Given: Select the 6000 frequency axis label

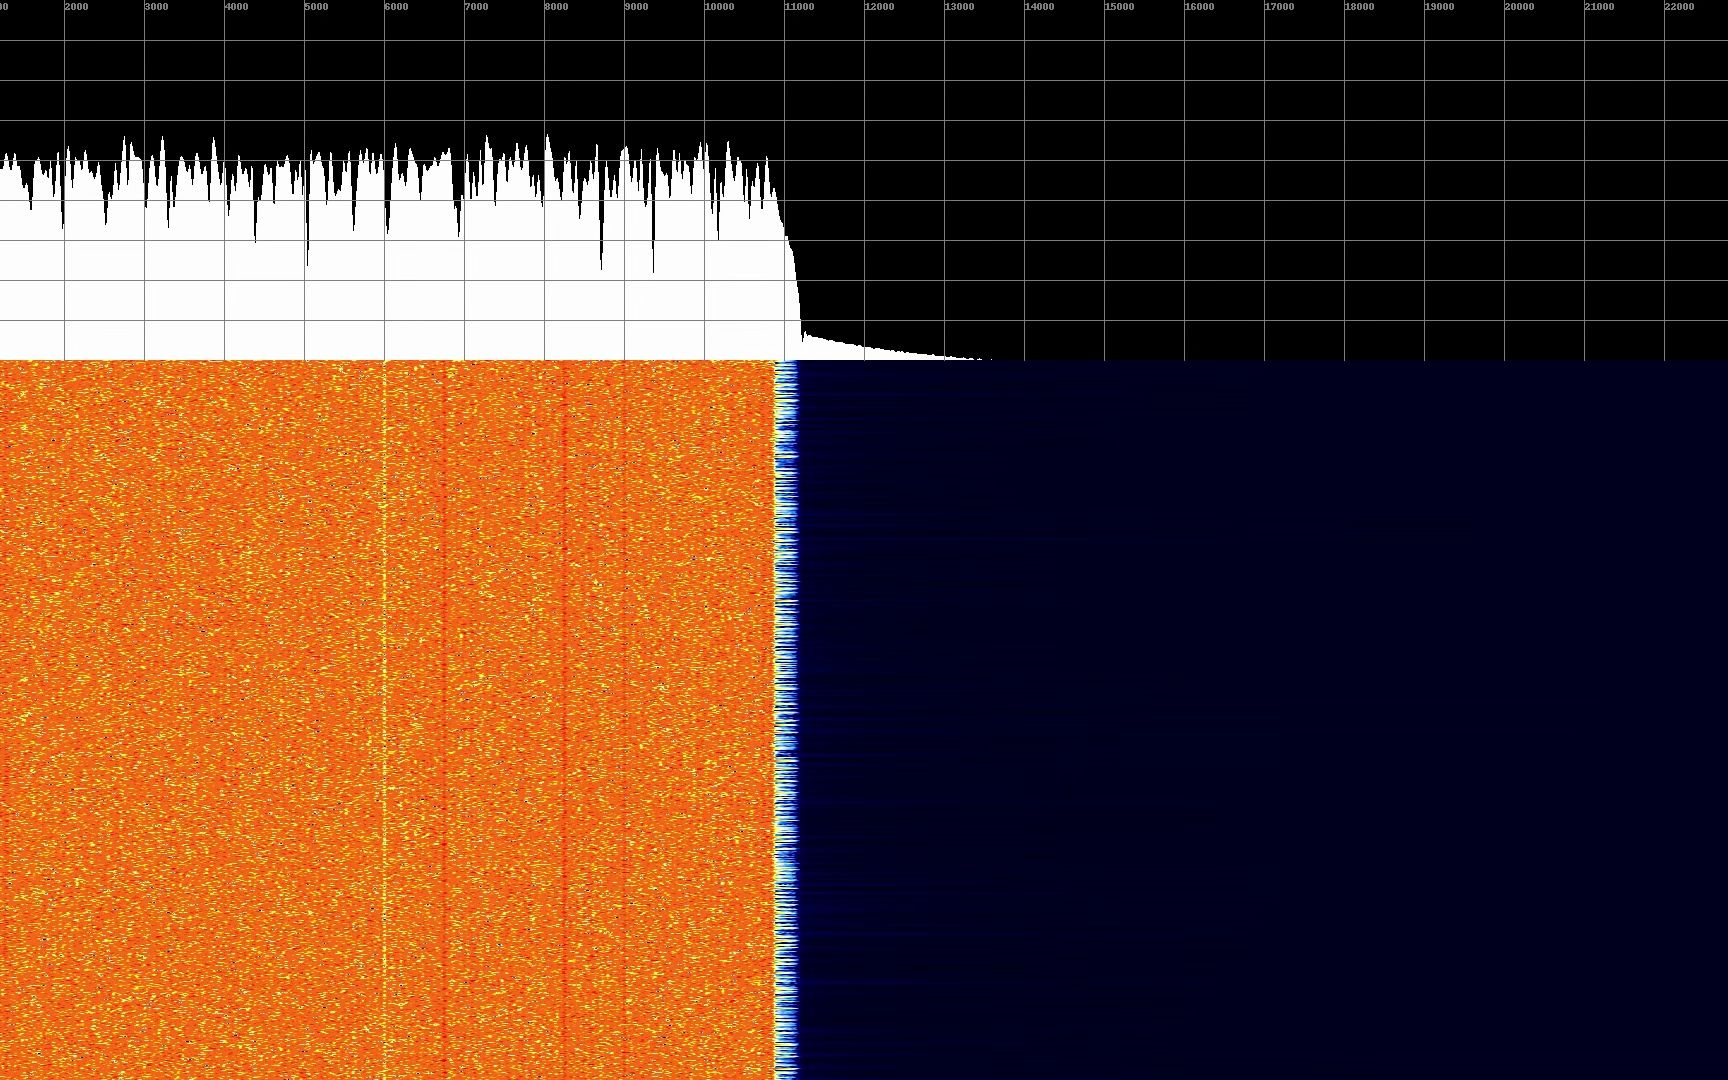Looking at the screenshot, I should click(x=397, y=7).
